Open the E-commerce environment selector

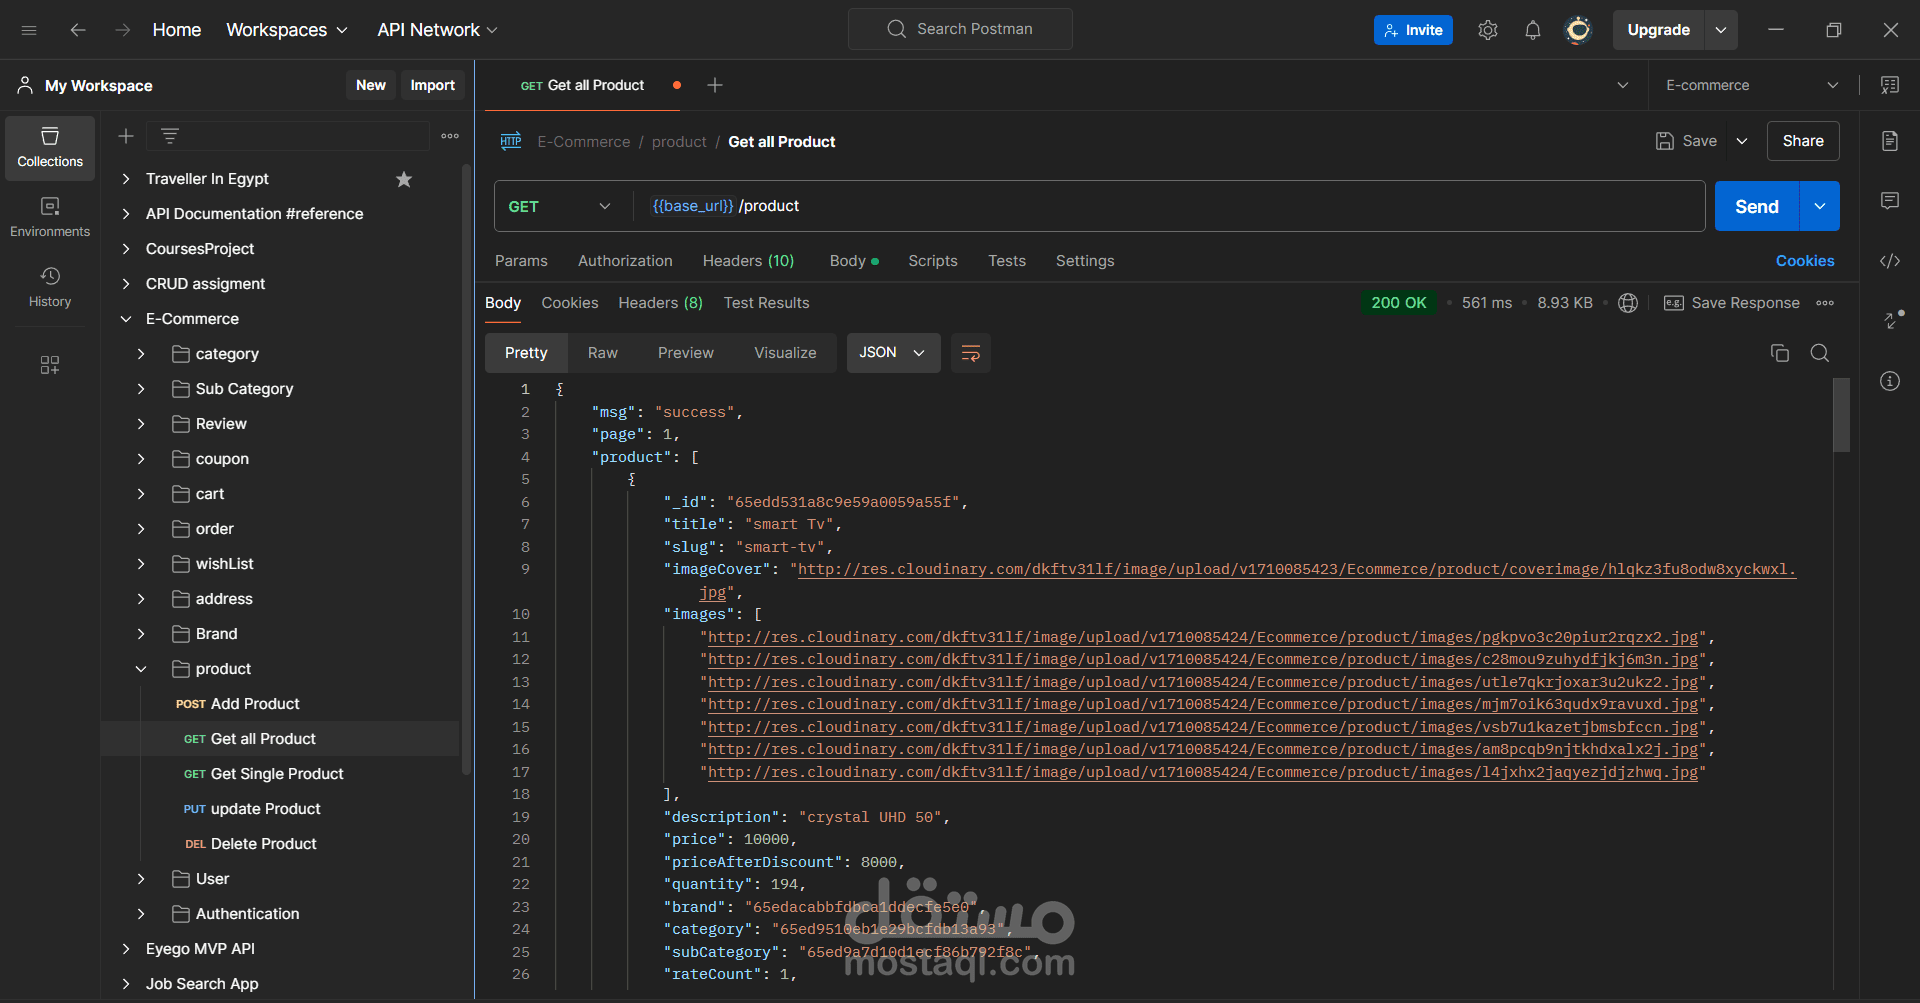[1752, 85]
